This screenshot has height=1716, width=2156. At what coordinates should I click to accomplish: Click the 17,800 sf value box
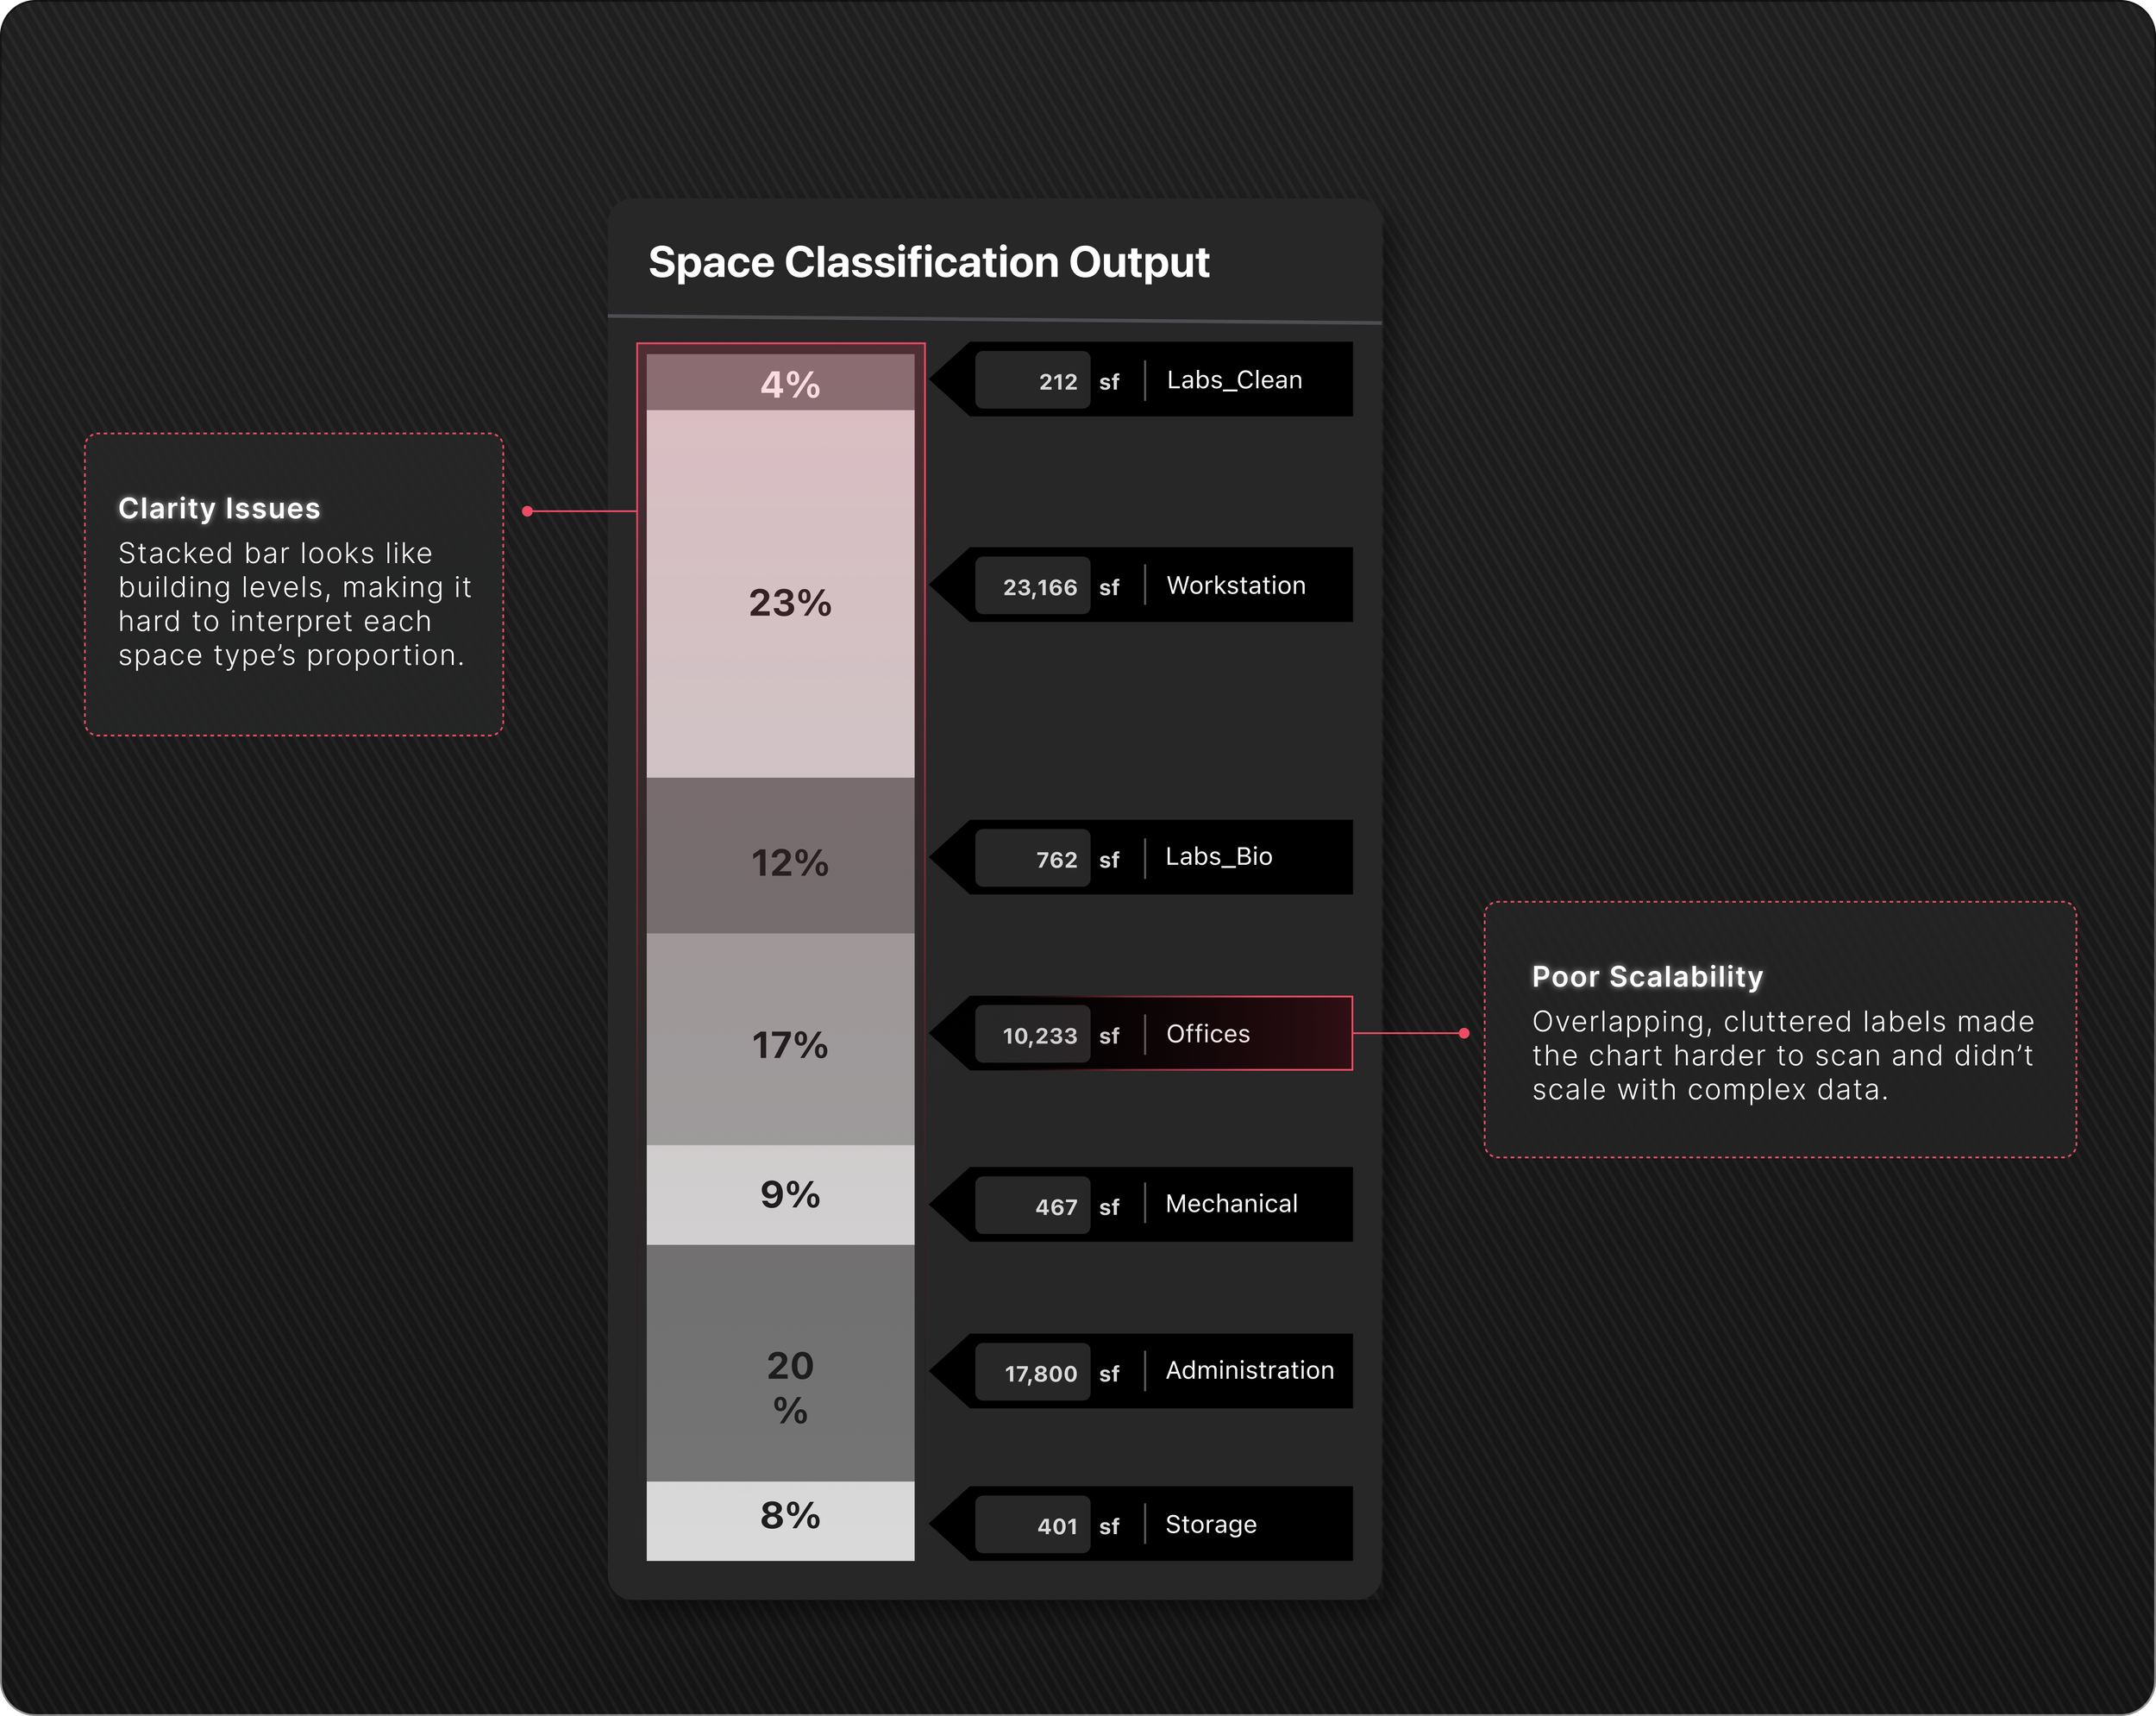pos(1033,1373)
